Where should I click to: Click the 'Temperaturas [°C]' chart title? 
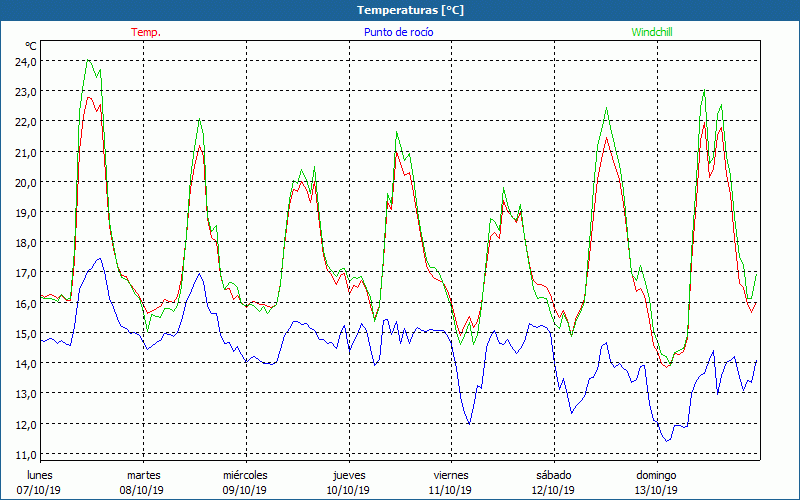pos(410,10)
